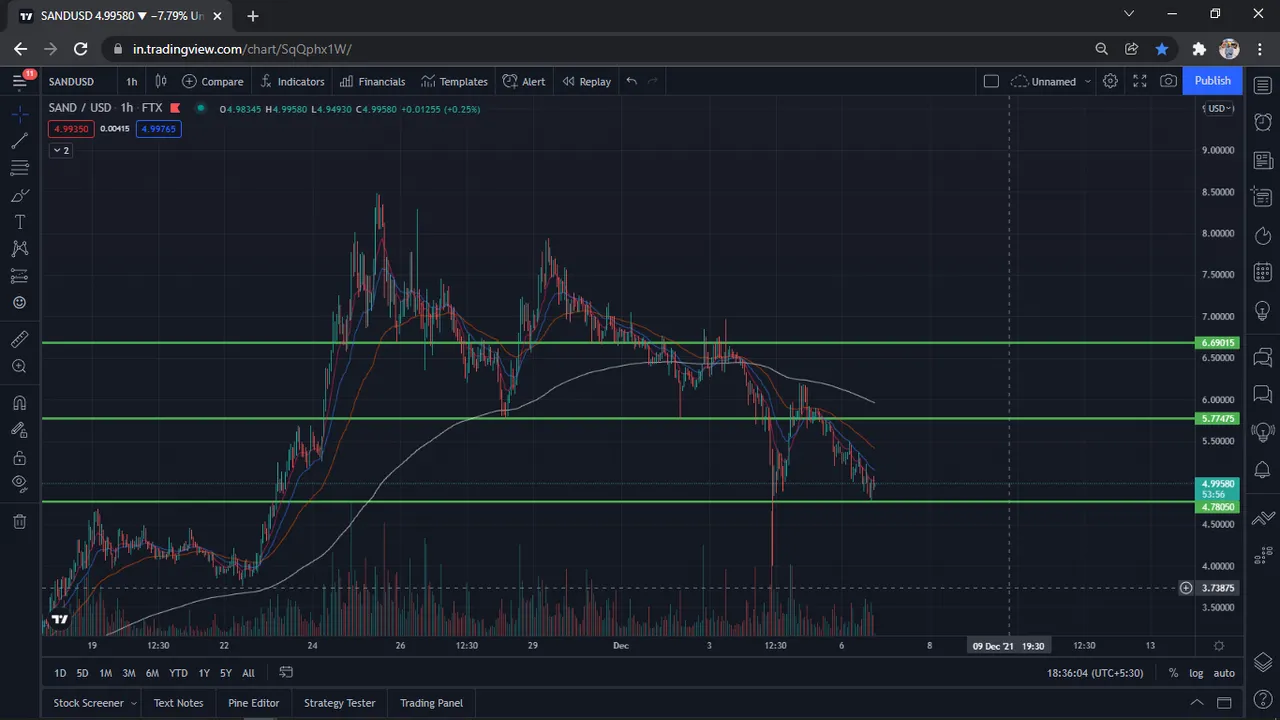Open time axis settings gear
The height and width of the screenshot is (720, 1280).
(1219, 646)
